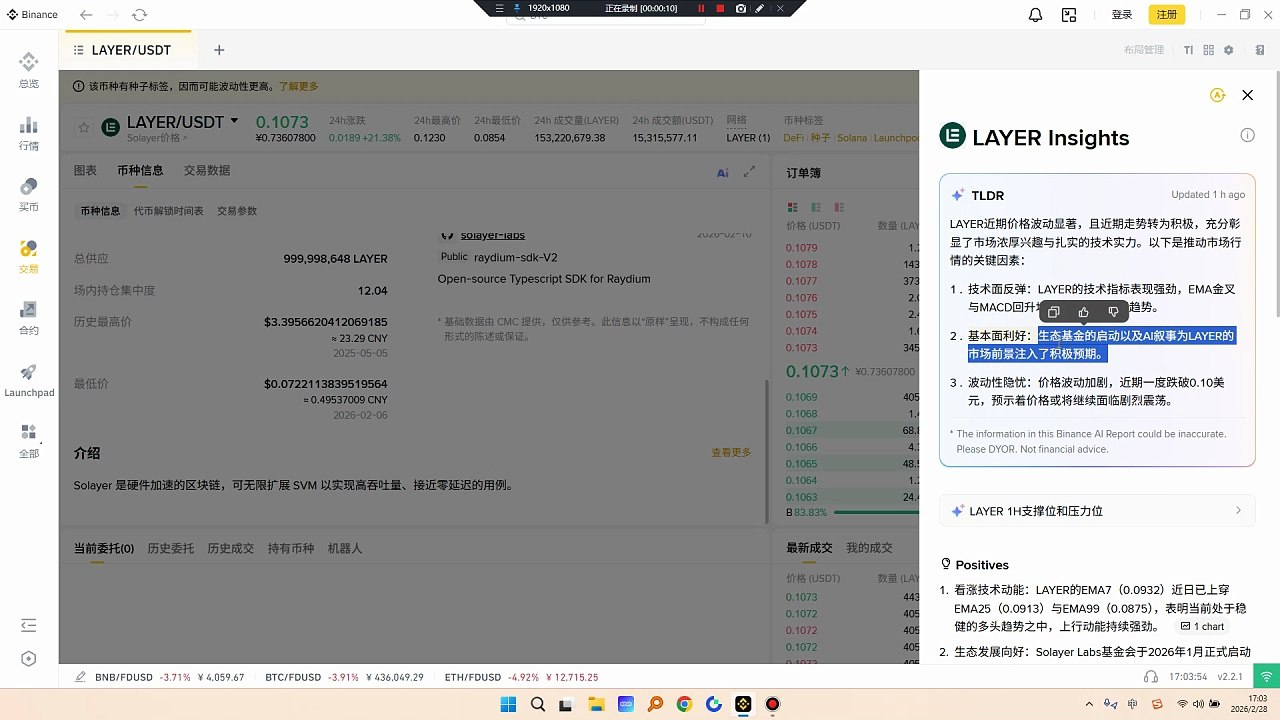Switch to the 图表 chart tab
Image resolution: width=1280 pixels, height=720 pixels.
(85, 171)
